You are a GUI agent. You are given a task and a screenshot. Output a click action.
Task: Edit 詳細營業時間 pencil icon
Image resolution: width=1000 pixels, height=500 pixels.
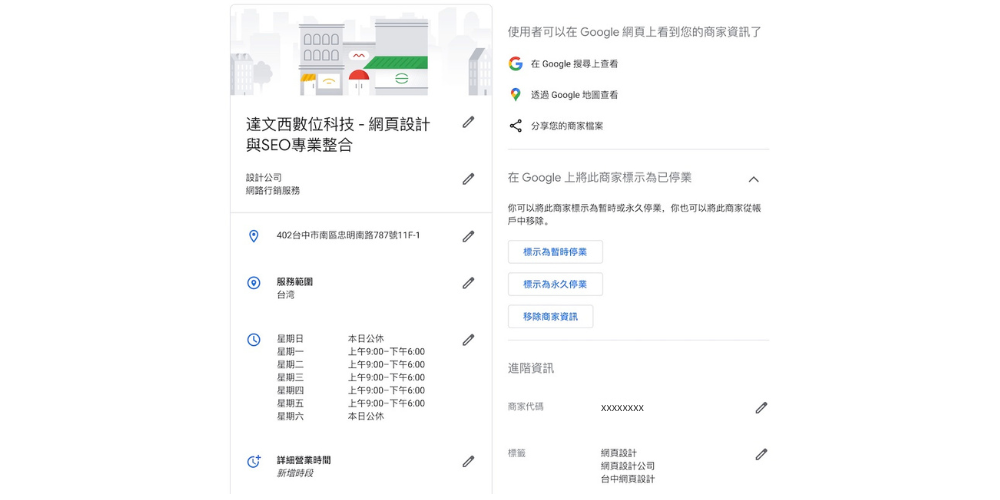[468, 462]
